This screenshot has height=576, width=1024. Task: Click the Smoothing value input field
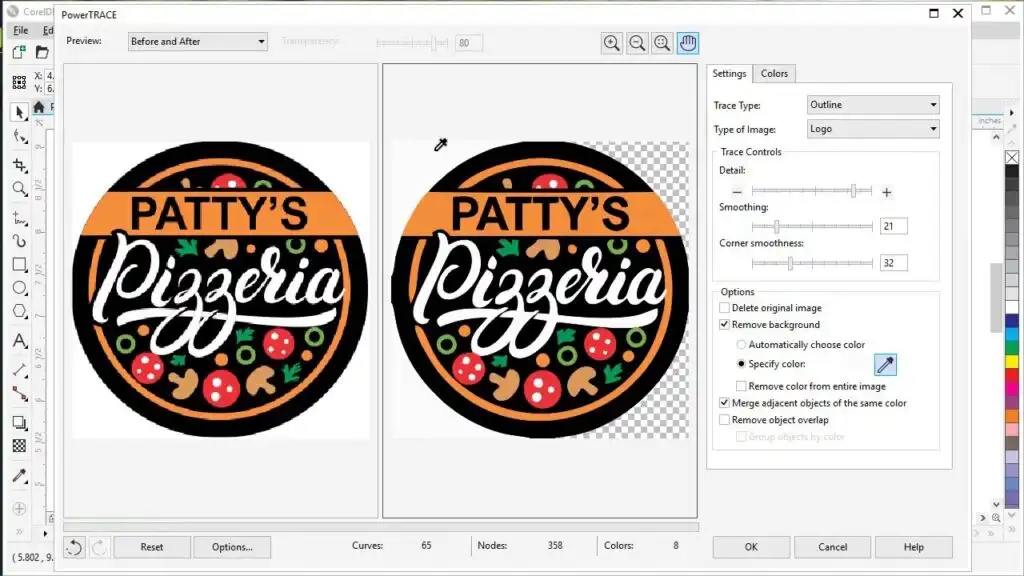point(893,226)
